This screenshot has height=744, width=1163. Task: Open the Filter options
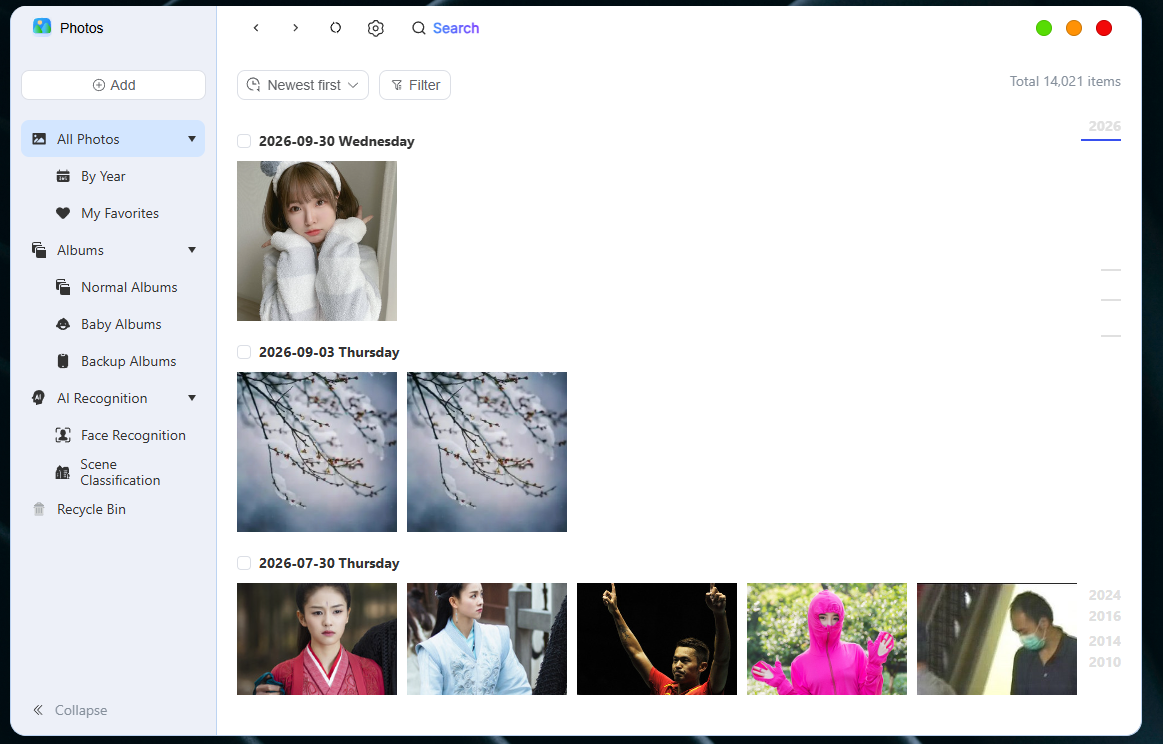415,85
